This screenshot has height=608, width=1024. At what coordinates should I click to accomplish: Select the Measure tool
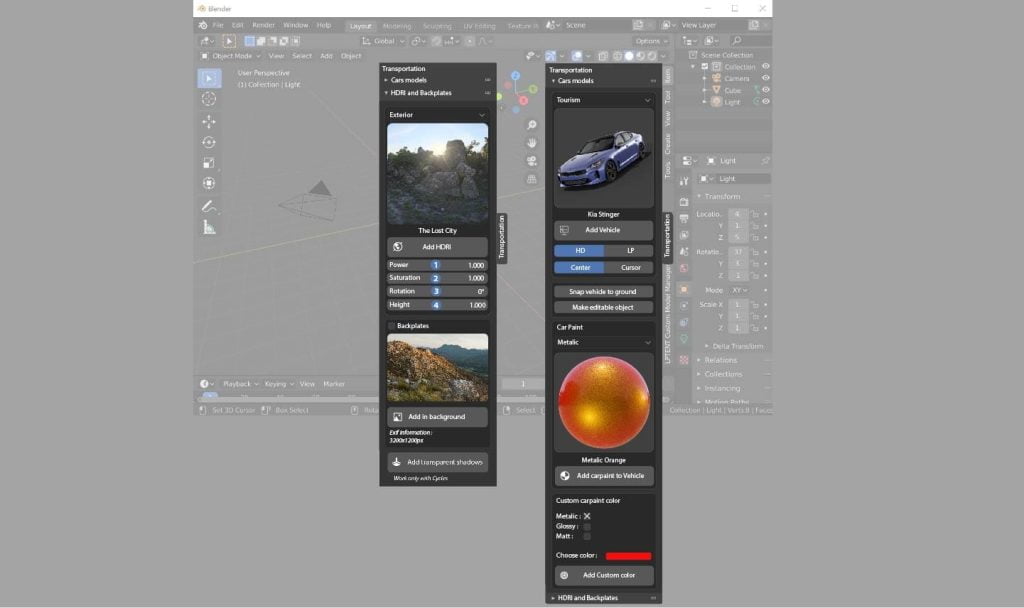tap(209, 227)
